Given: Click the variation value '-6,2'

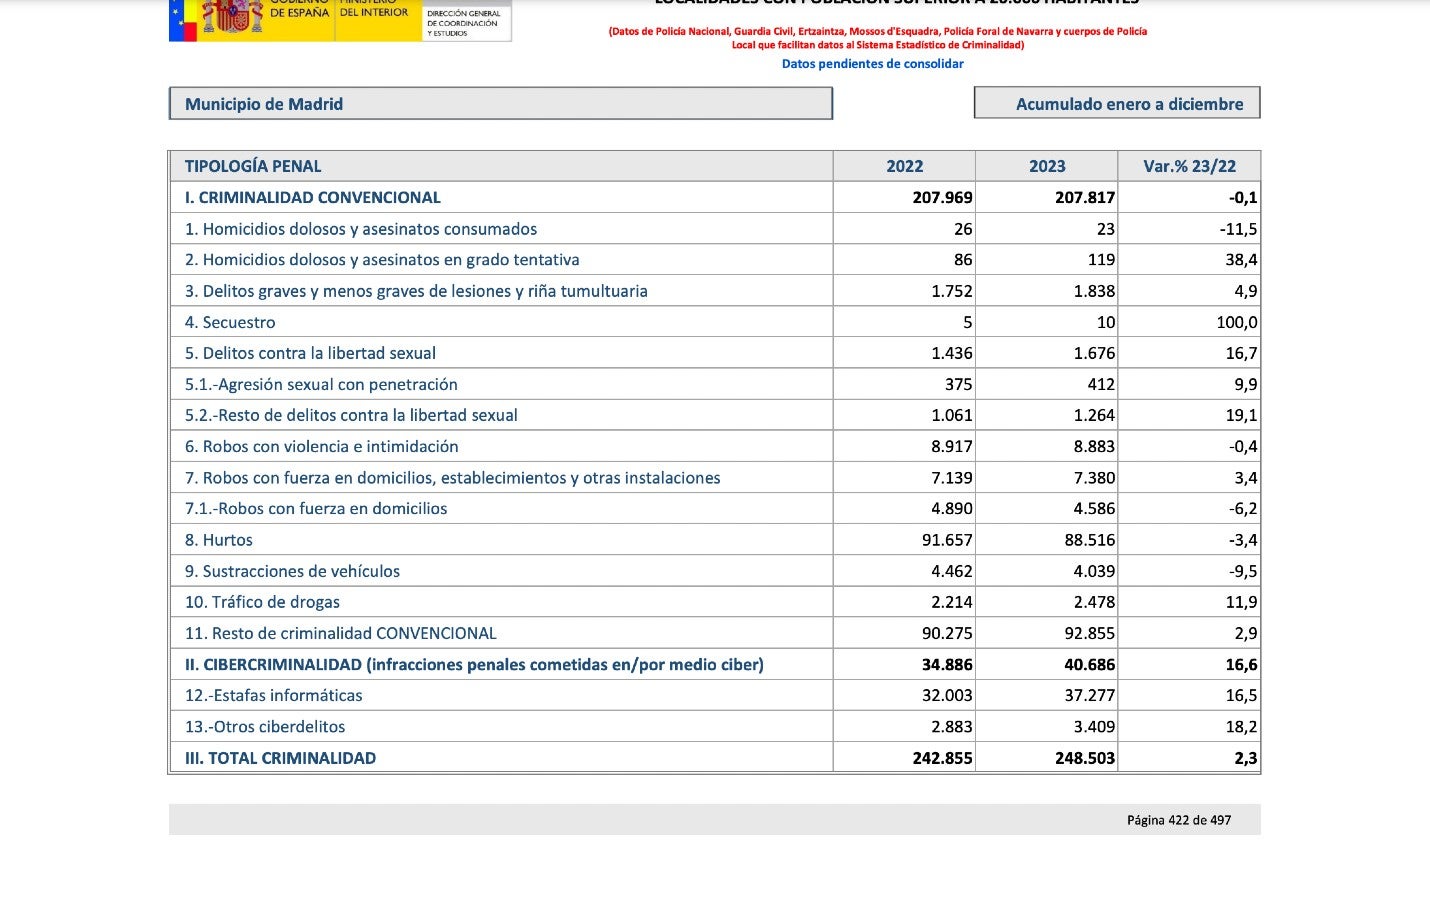Looking at the screenshot, I should click(x=1243, y=508).
